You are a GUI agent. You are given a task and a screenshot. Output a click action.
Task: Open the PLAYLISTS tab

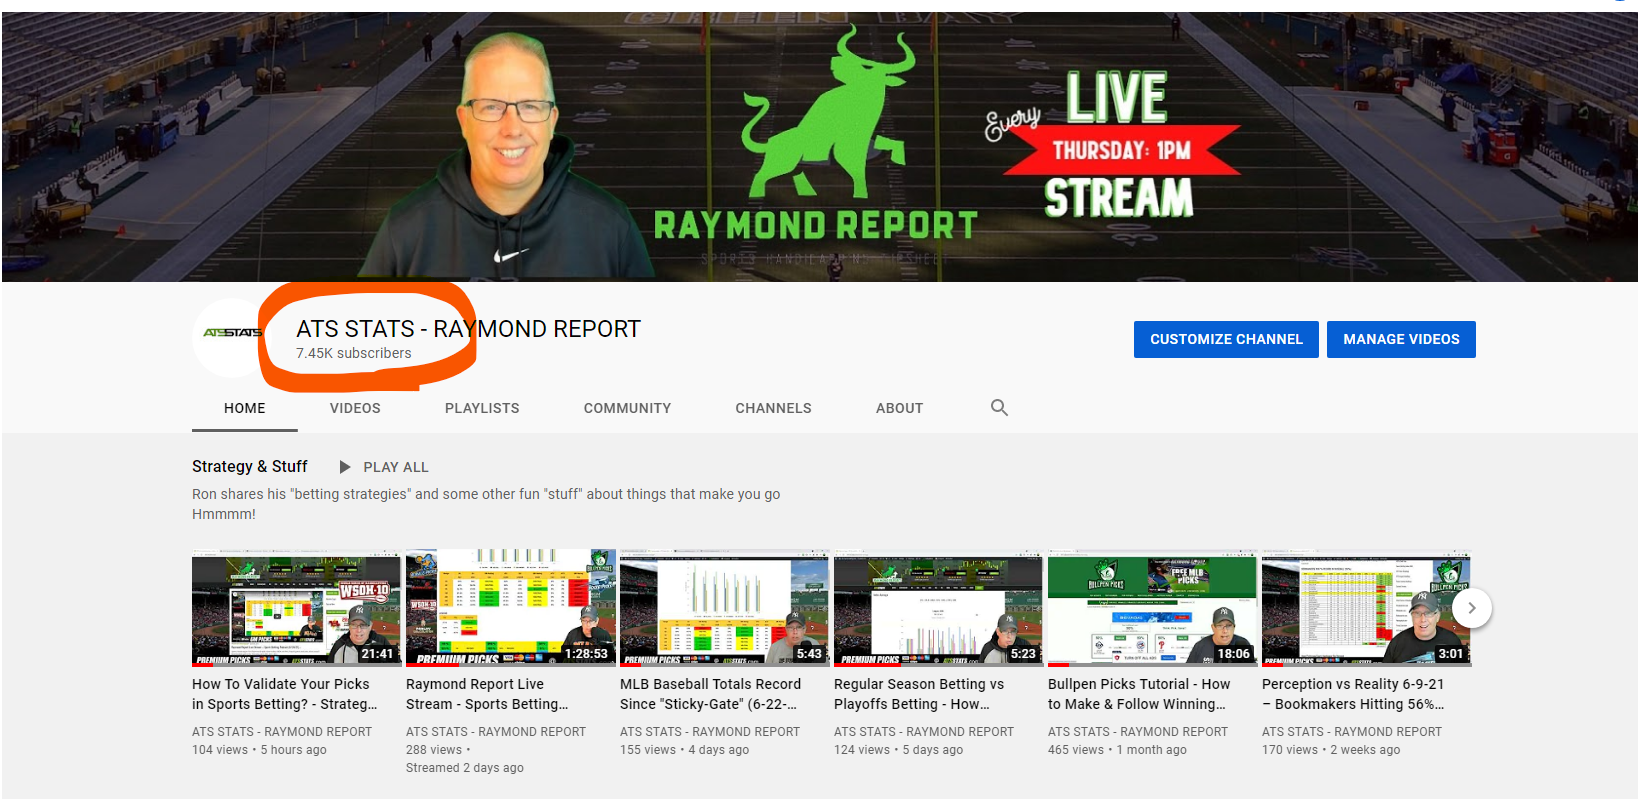click(482, 408)
